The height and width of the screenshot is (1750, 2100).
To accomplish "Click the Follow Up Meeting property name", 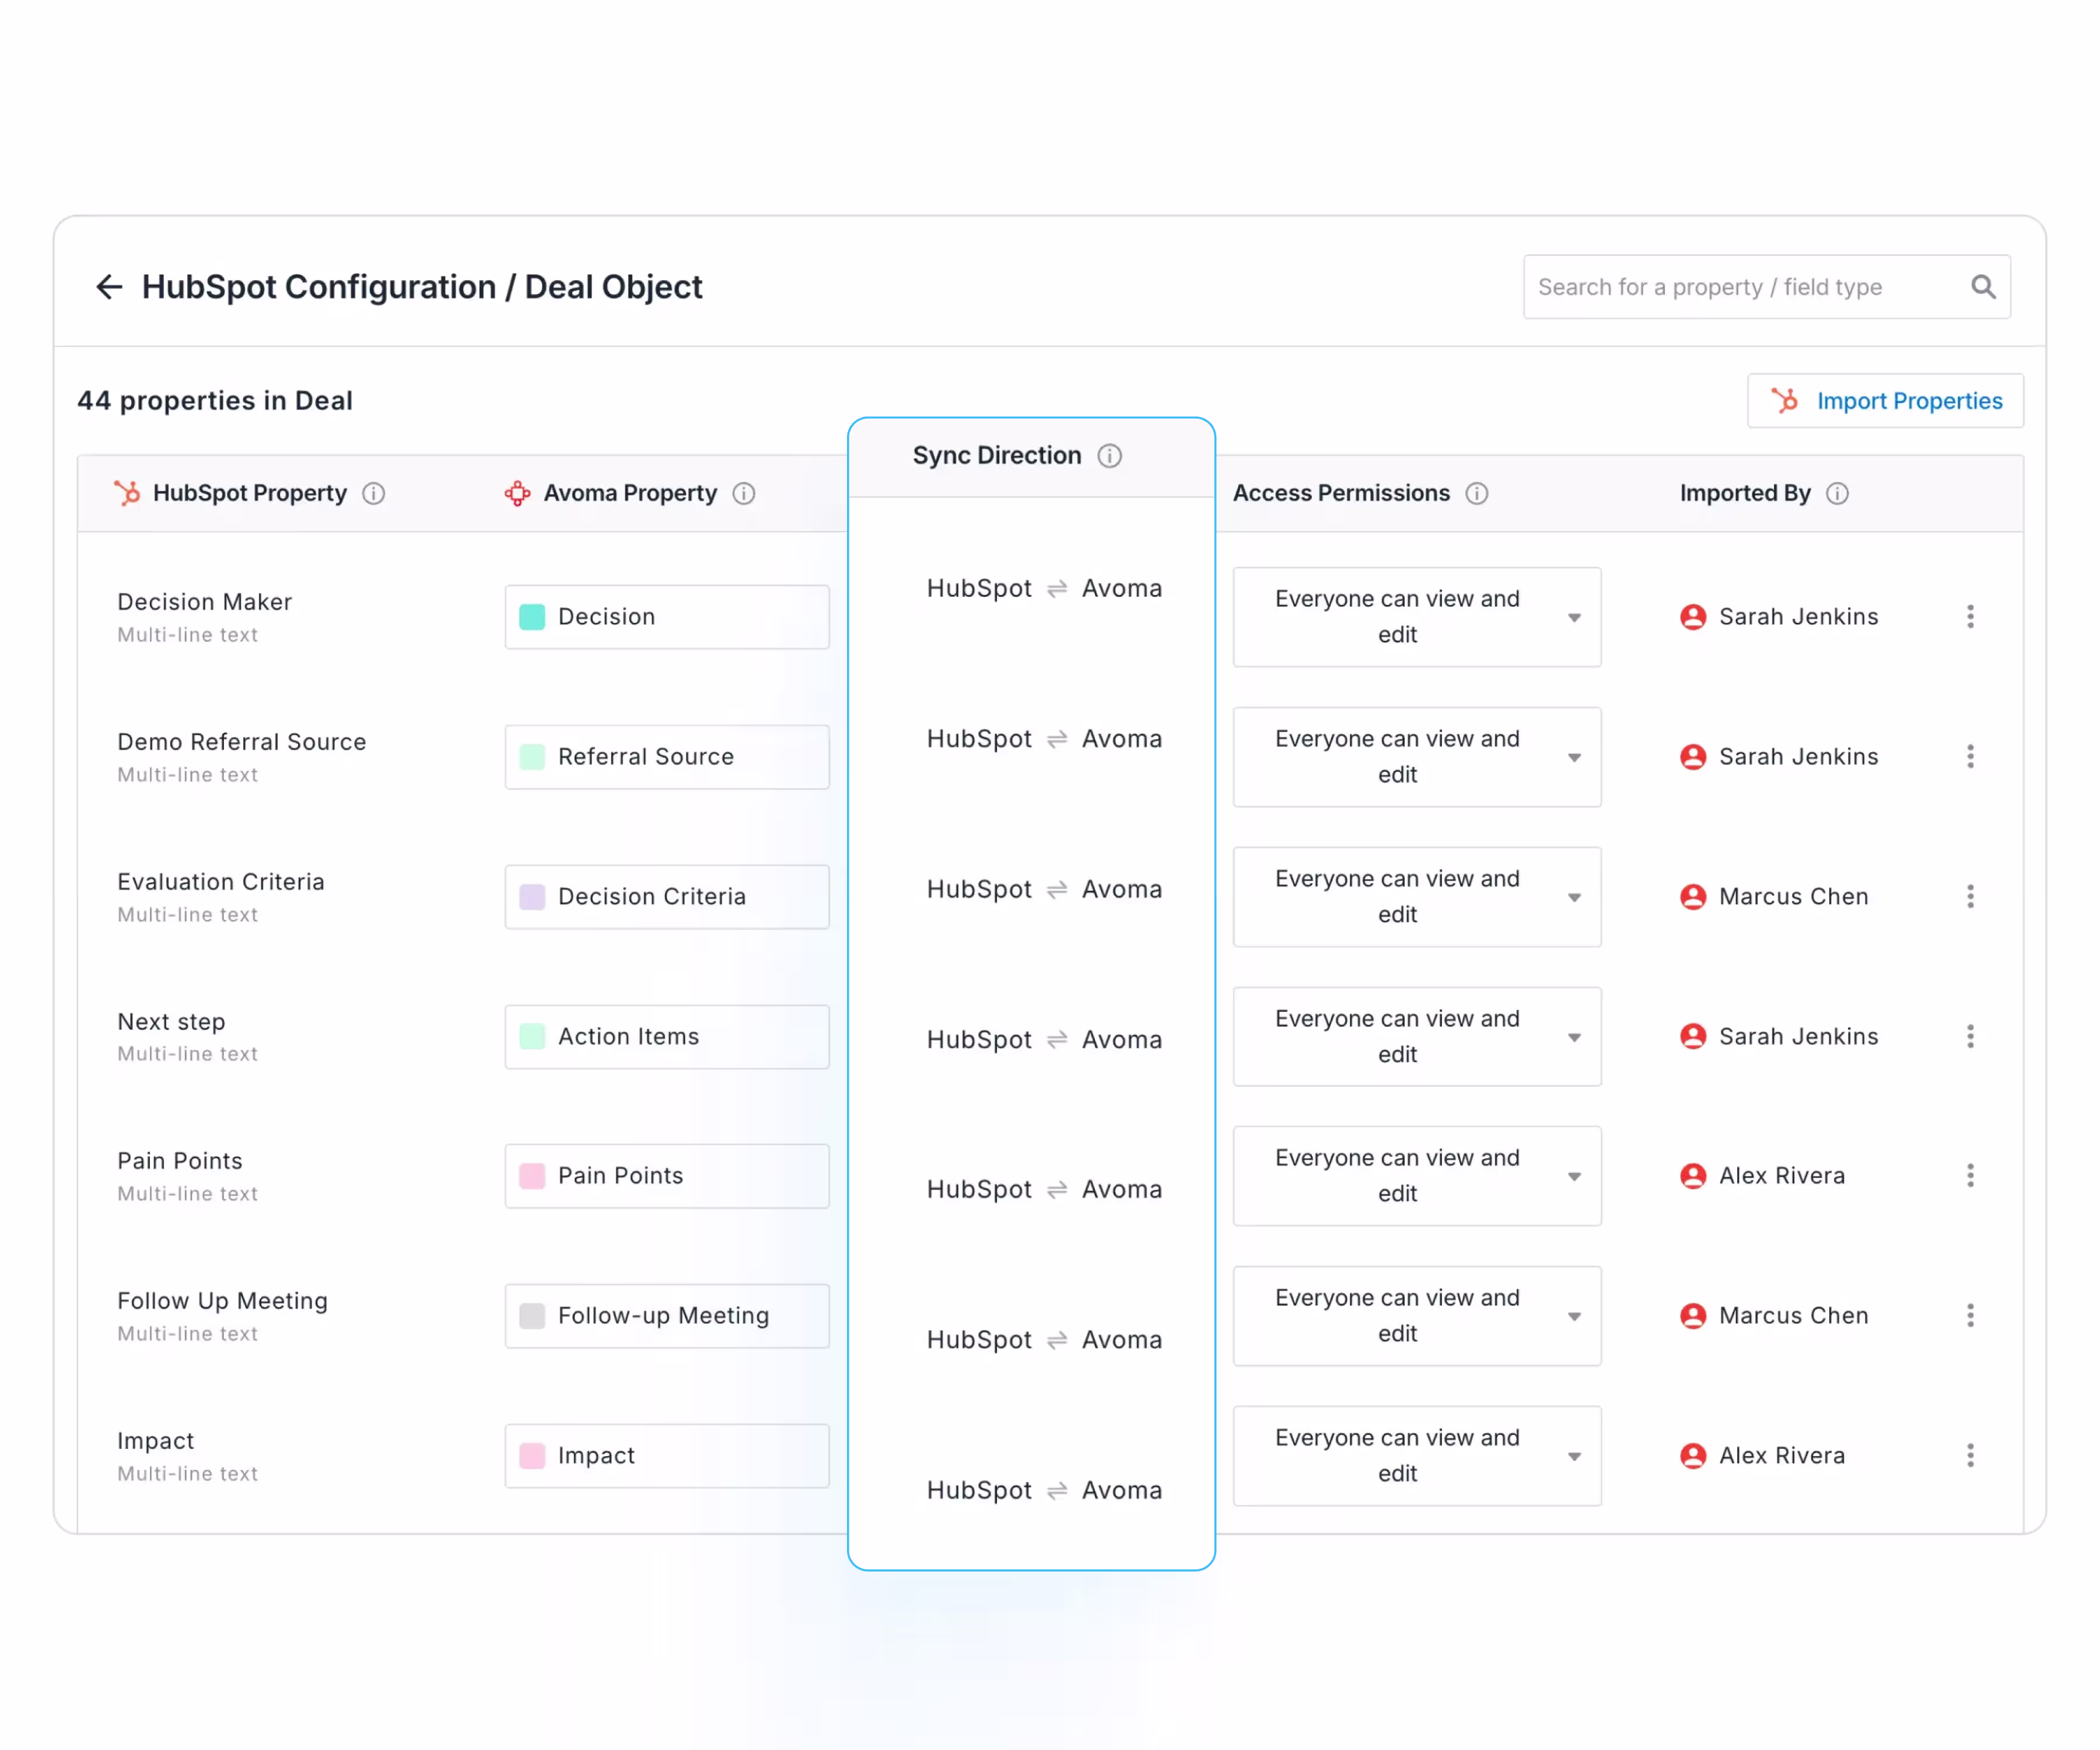I will (x=222, y=1301).
